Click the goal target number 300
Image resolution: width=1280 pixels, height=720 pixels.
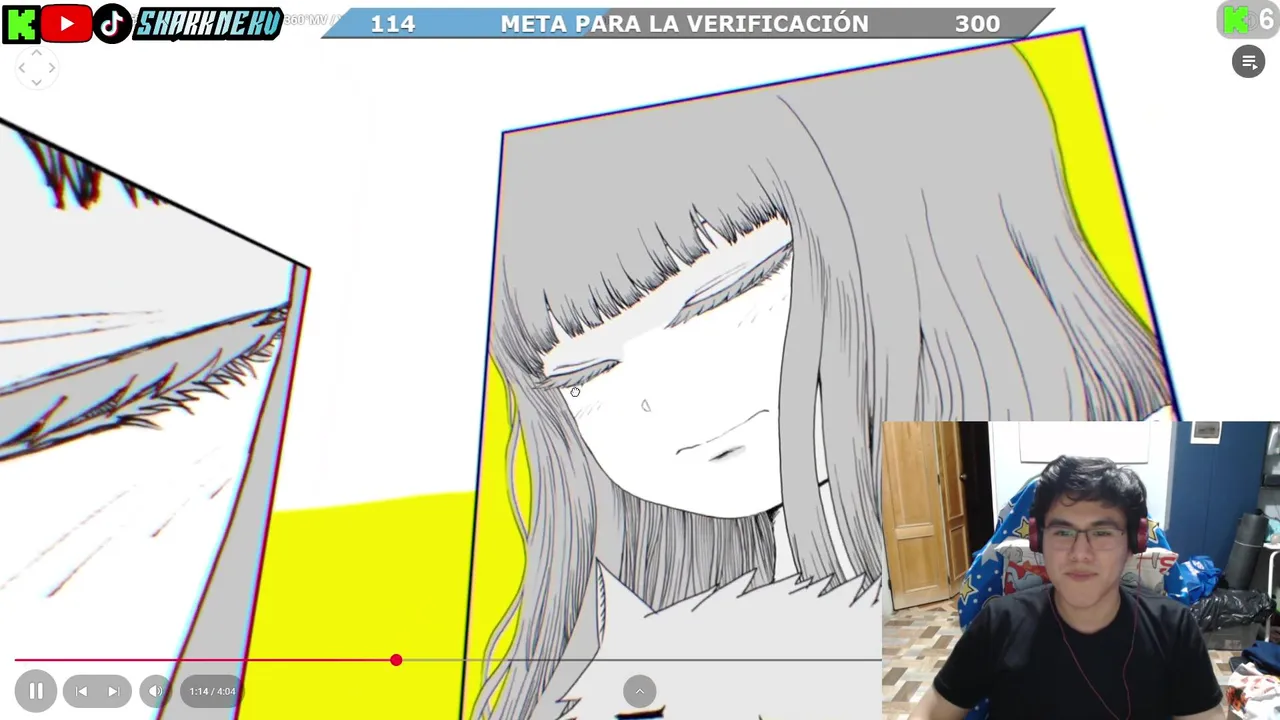click(977, 23)
